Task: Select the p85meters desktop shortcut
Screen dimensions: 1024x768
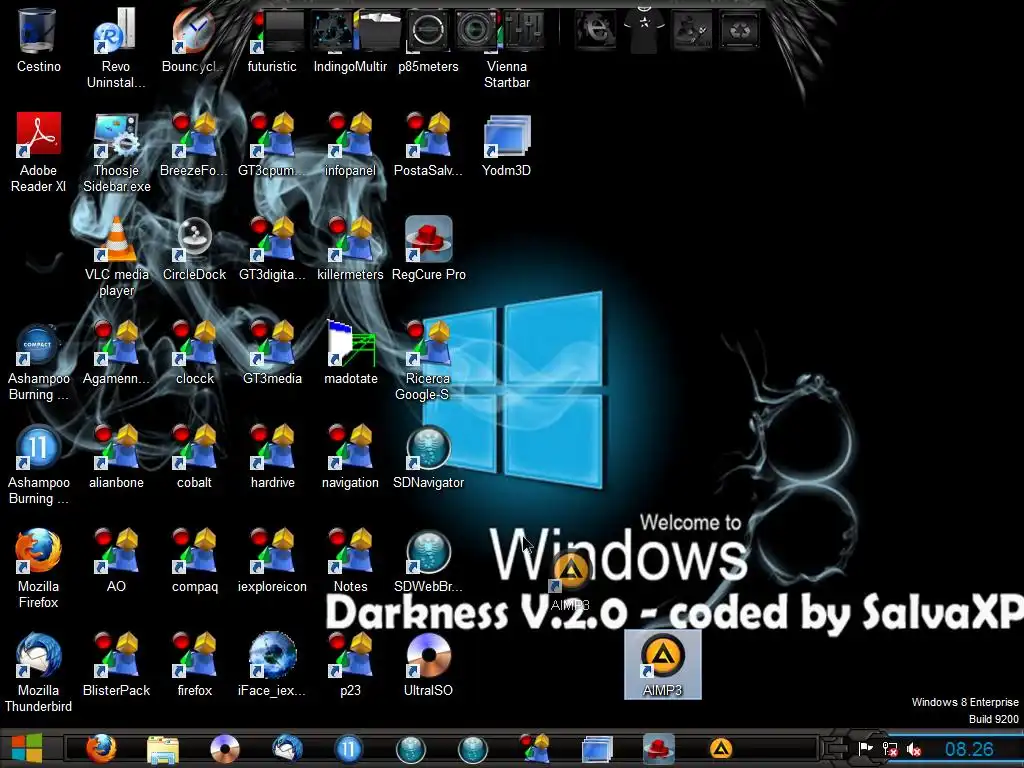Action: (428, 40)
